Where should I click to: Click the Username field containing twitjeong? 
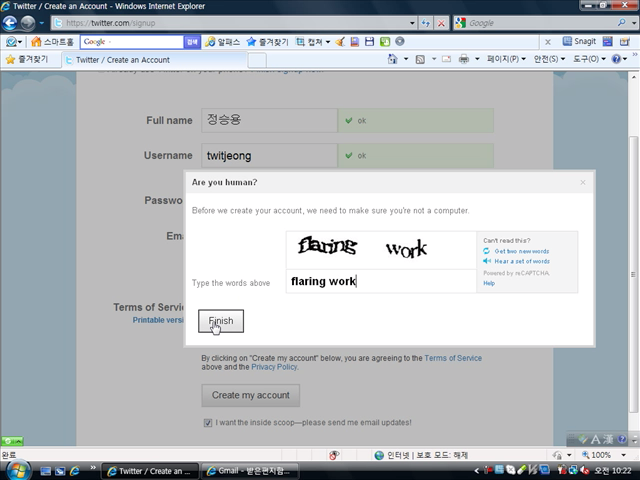[x=269, y=156]
